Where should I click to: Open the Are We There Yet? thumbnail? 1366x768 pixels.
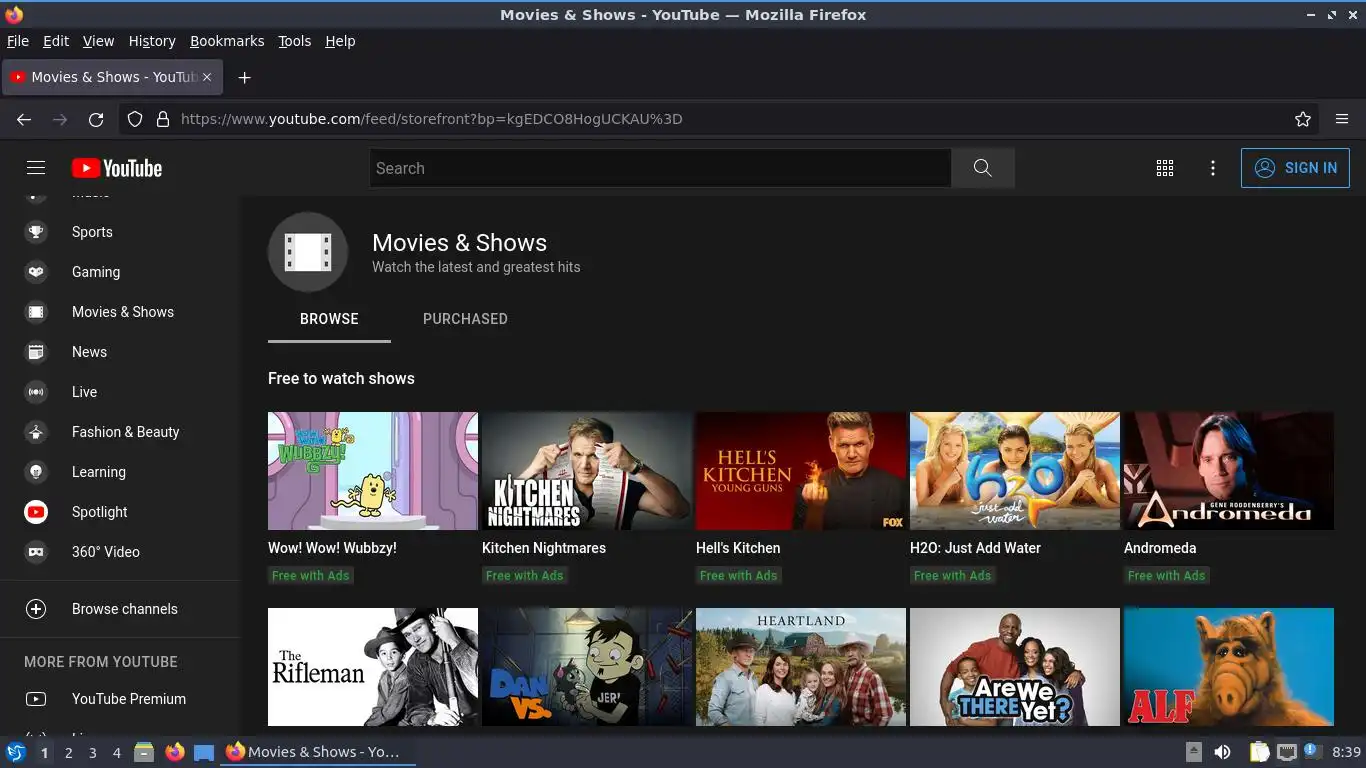click(x=1015, y=667)
